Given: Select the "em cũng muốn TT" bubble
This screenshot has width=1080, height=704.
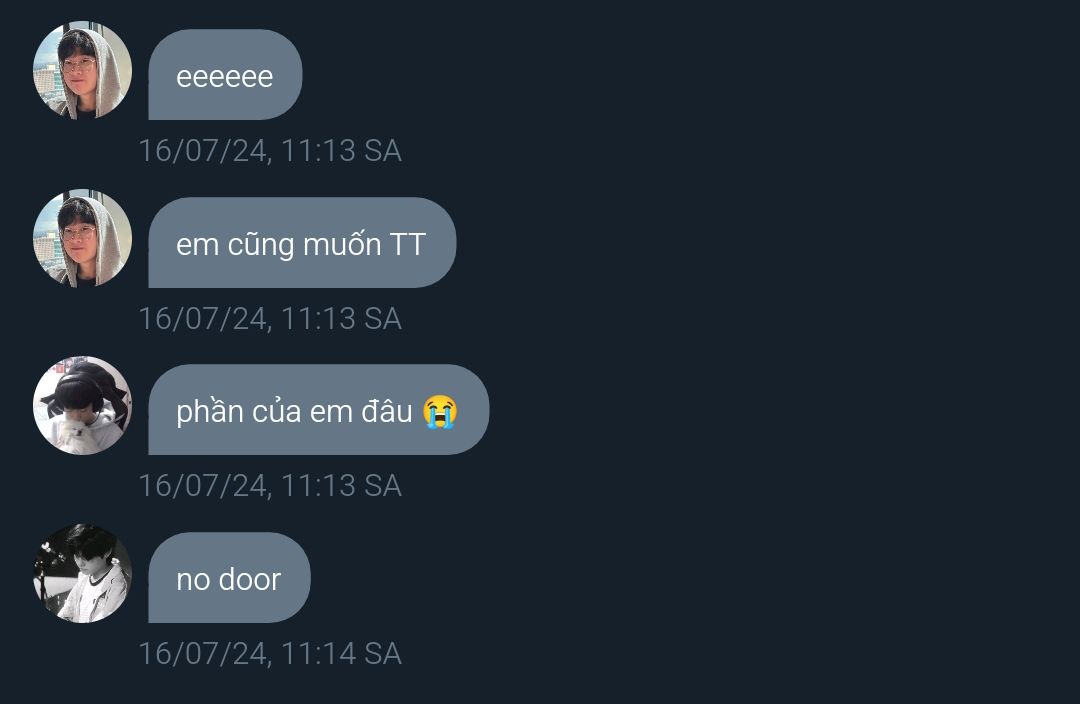Looking at the screenshot, I should point(302,242).
